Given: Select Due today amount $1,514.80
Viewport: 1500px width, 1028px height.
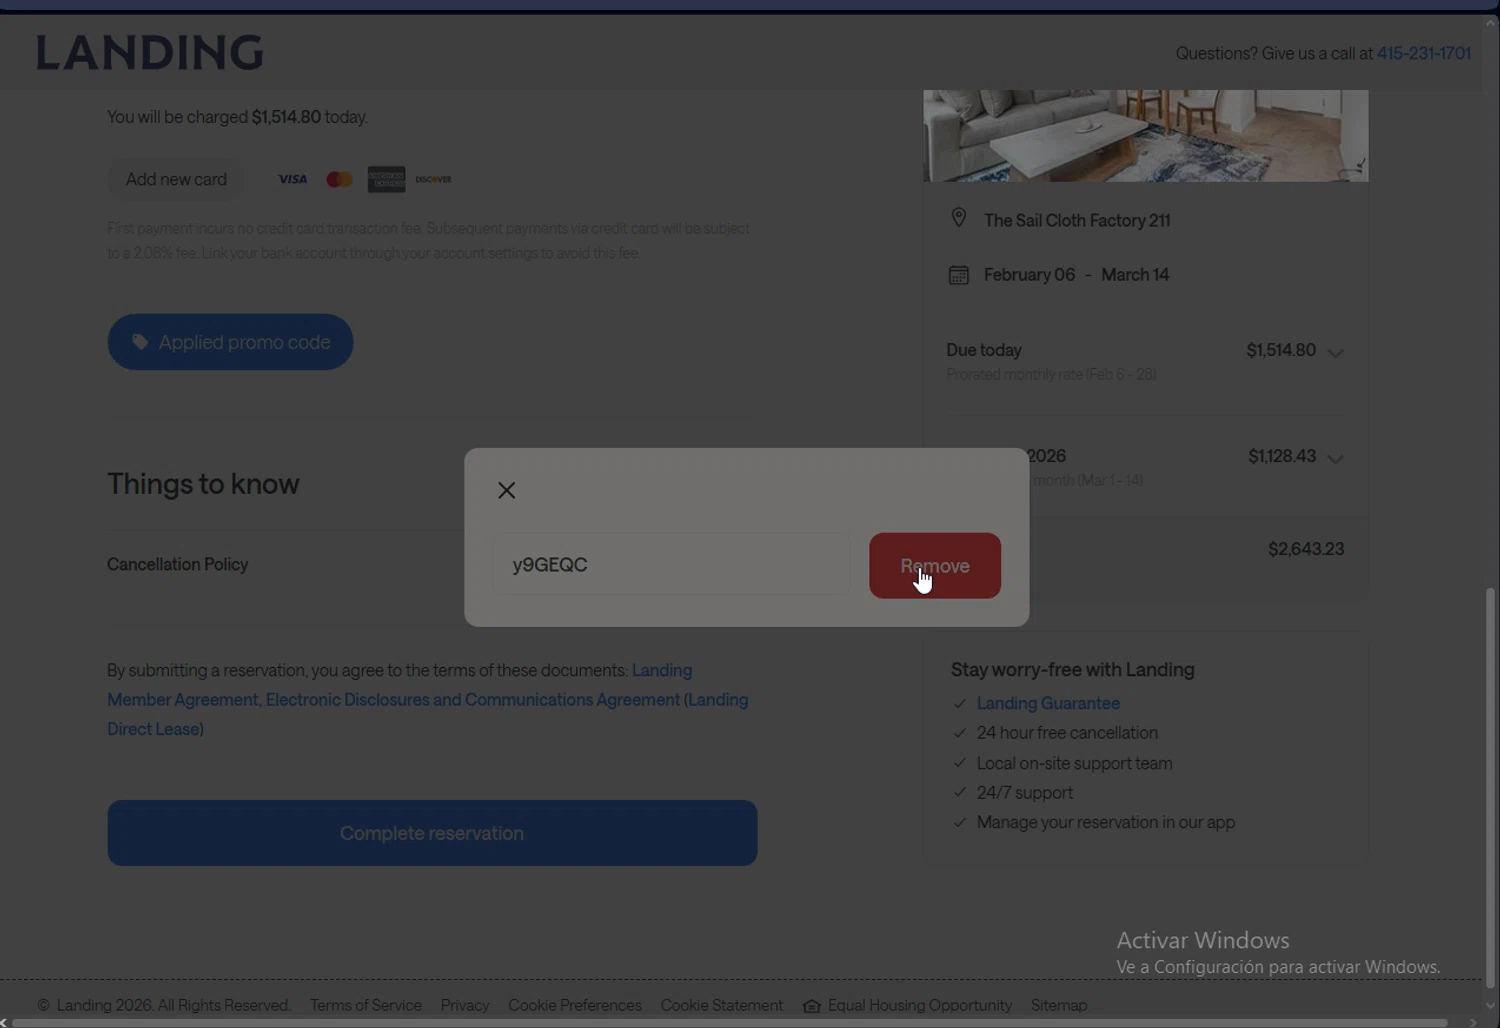Looking at the screenshot, I should point(1281,350).
